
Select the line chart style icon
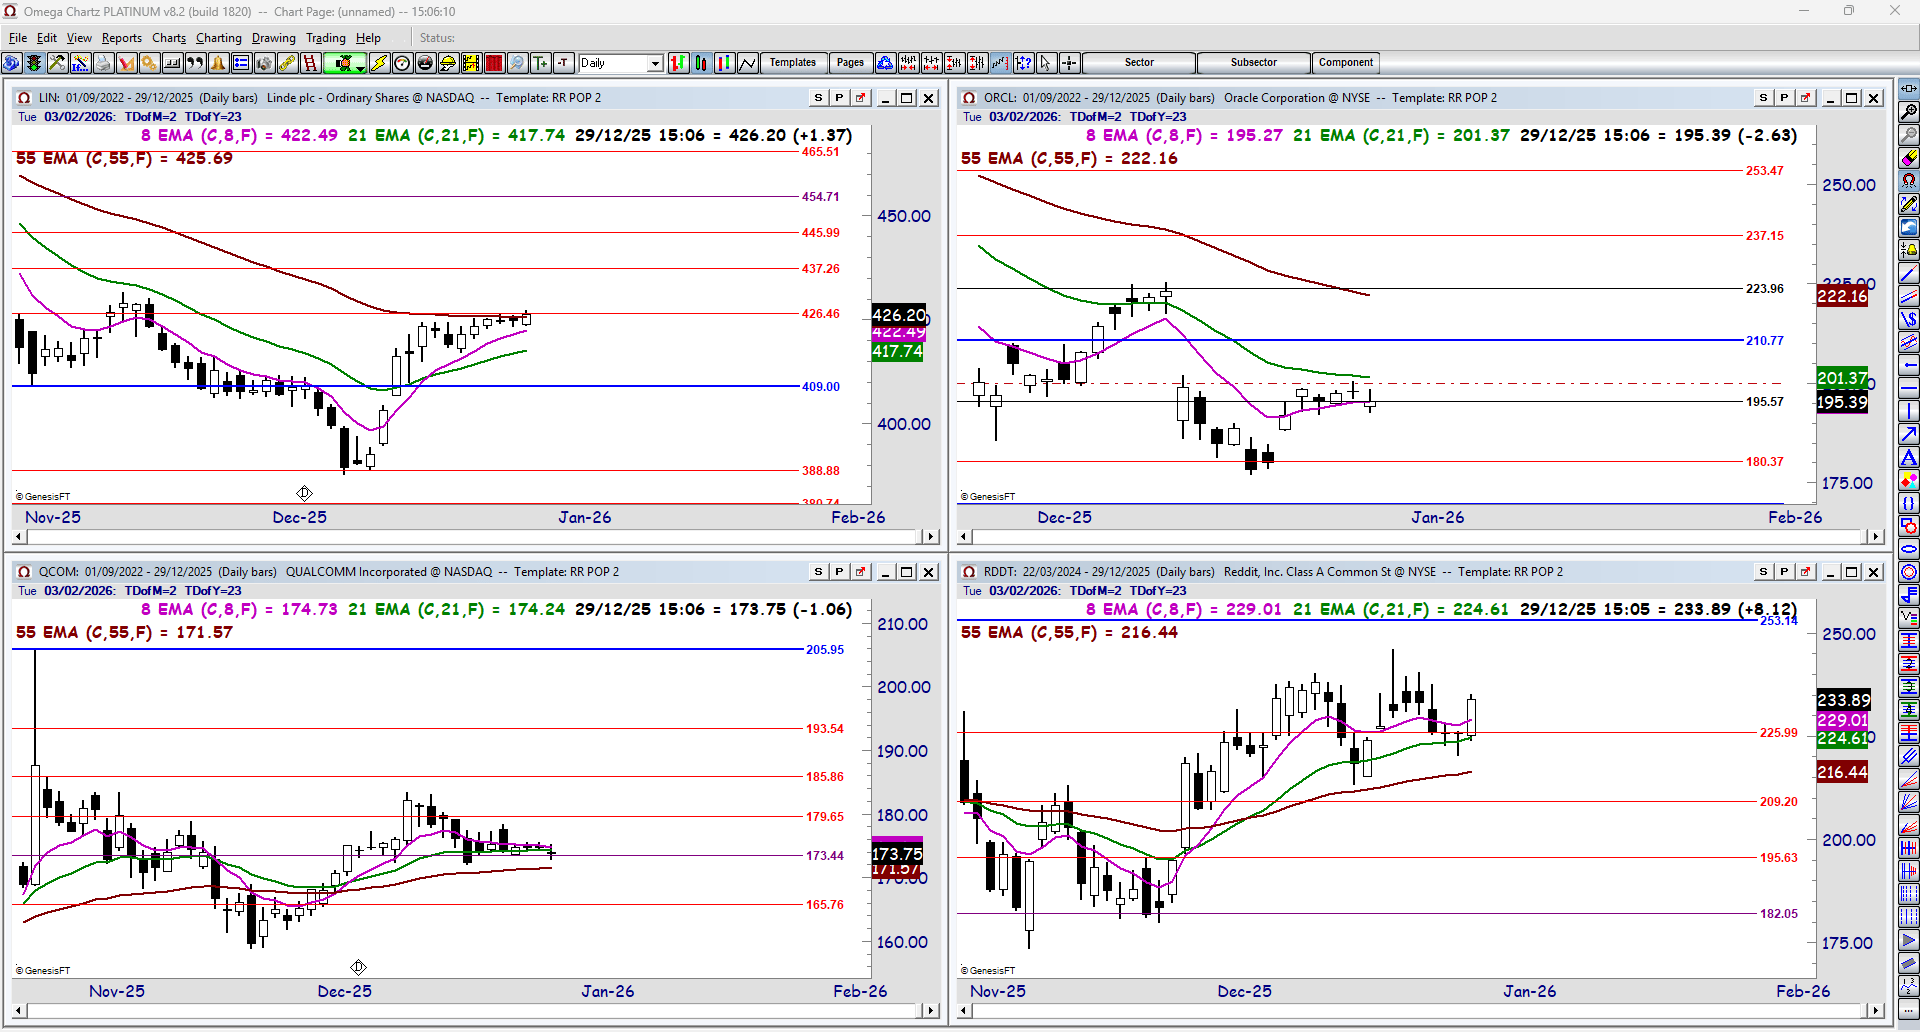(x=748, y=63)
